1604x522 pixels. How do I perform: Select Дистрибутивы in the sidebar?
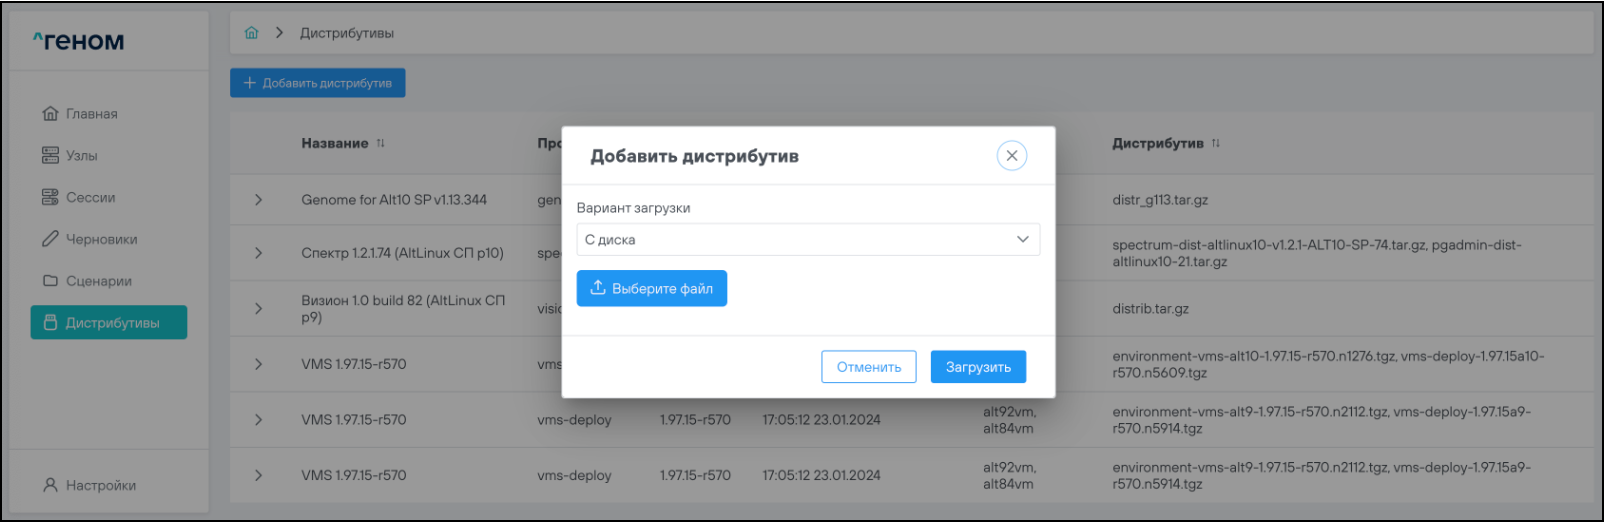click(109, 323)
